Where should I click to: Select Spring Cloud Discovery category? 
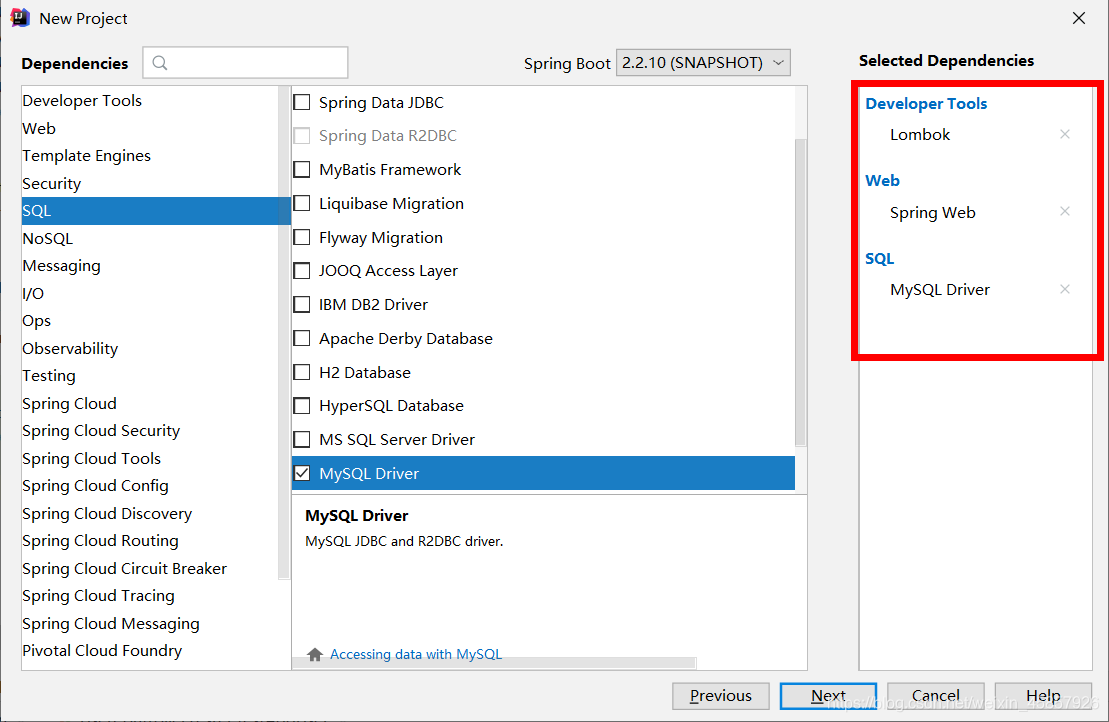[x=107, y=514]
